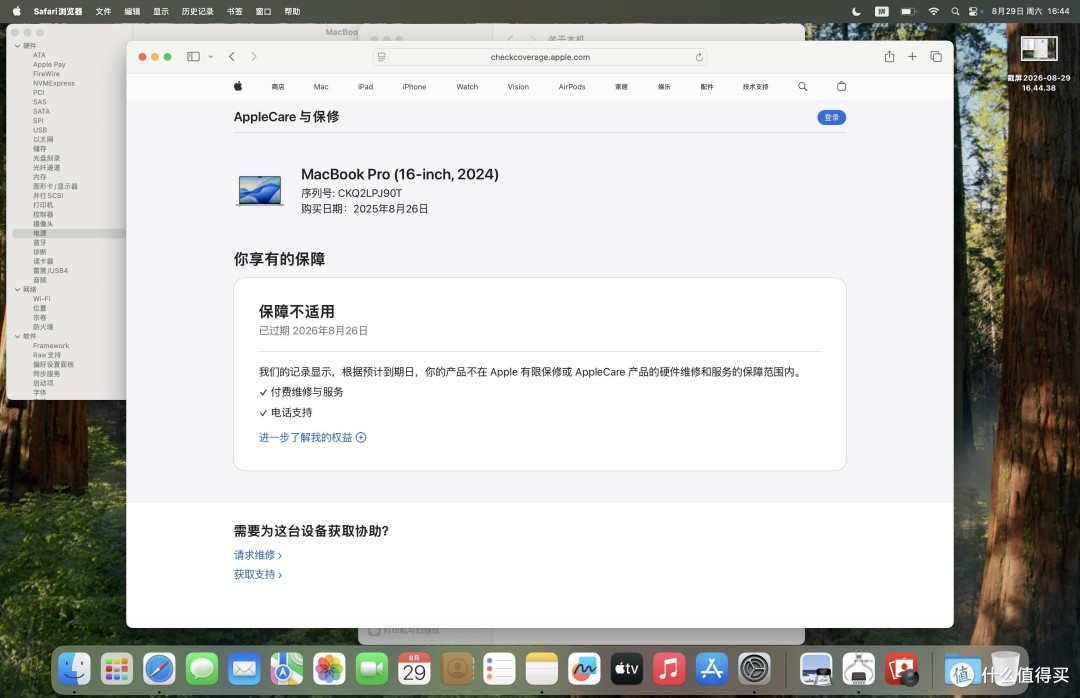1080x698 pixels.
Task: Open Photos from the Dock
Action: (329, 669)
